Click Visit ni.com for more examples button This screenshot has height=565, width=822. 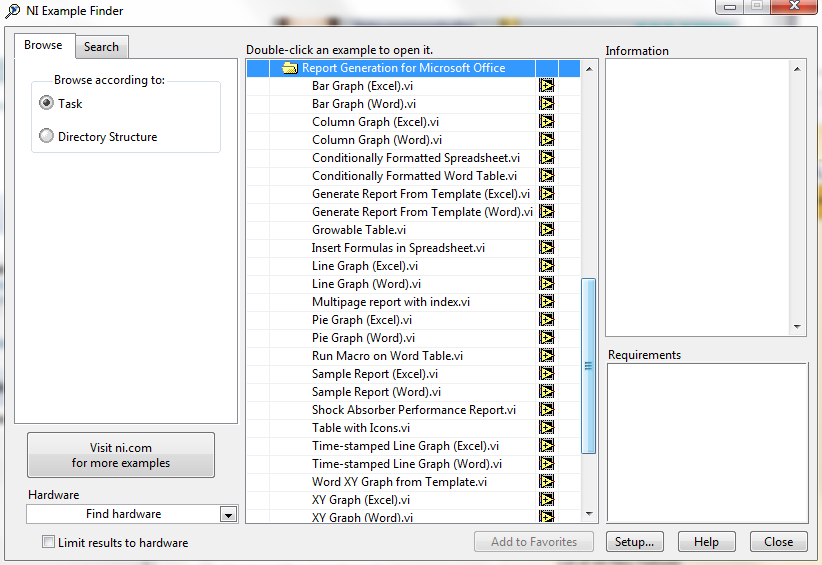point(121,455)
